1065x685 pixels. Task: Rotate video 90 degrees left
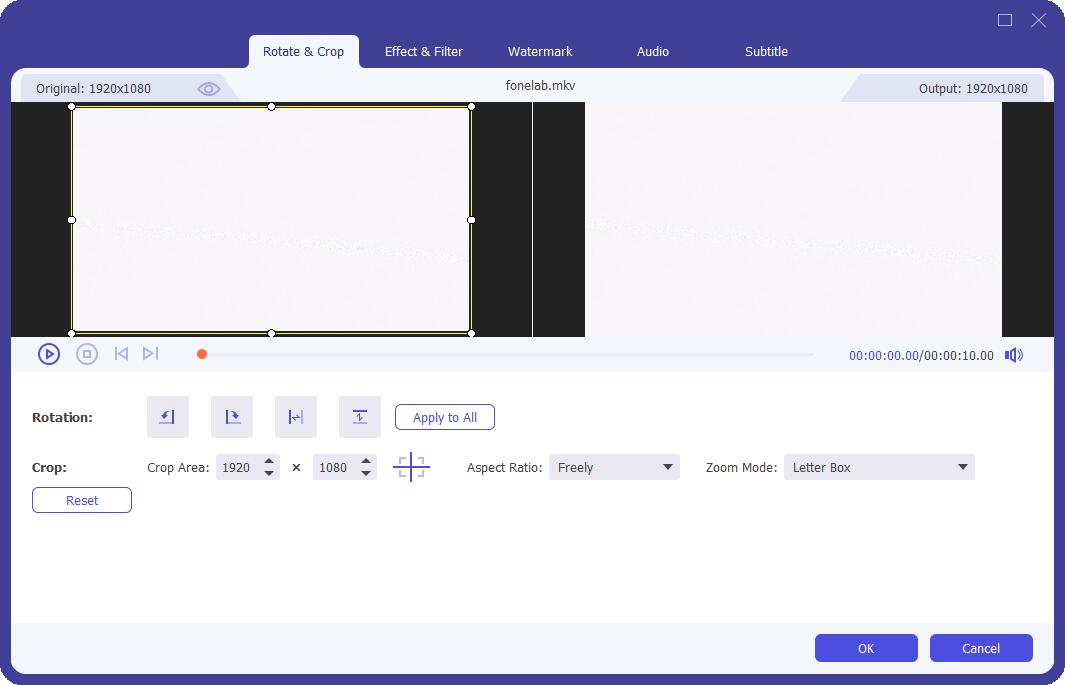(x=168, y=417)
